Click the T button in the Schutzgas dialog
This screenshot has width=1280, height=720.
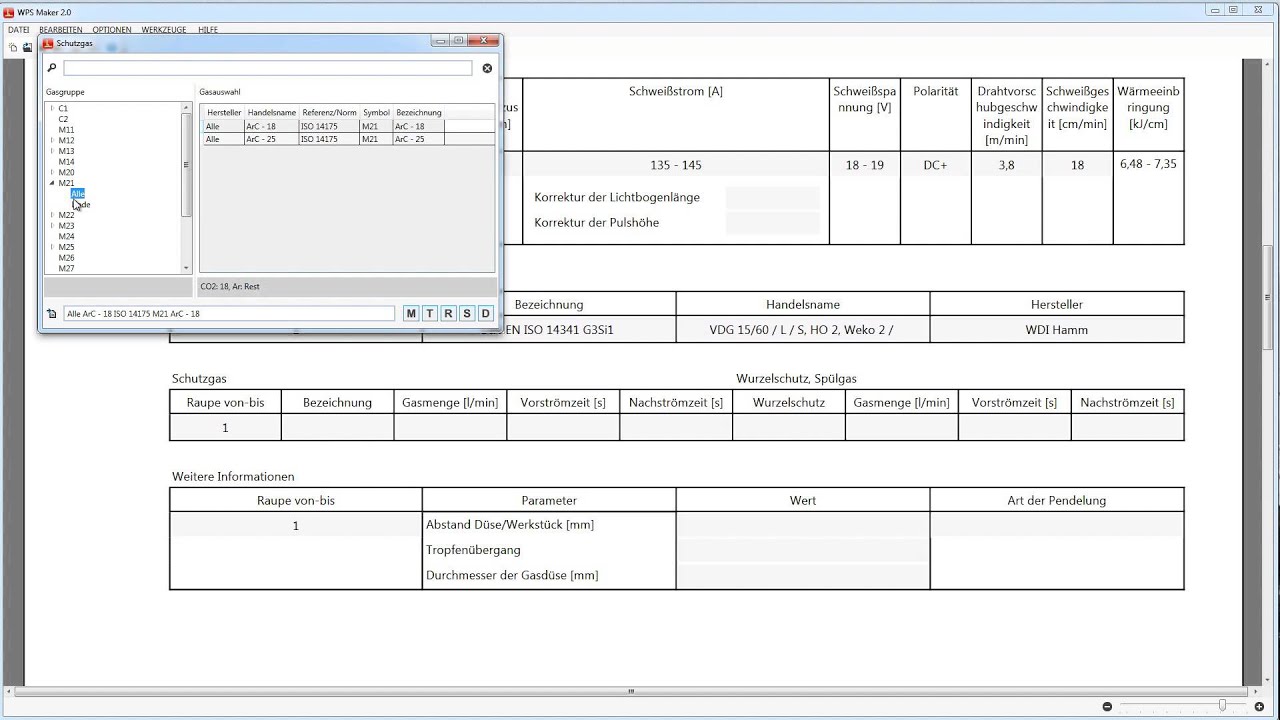tap(430, 314)
